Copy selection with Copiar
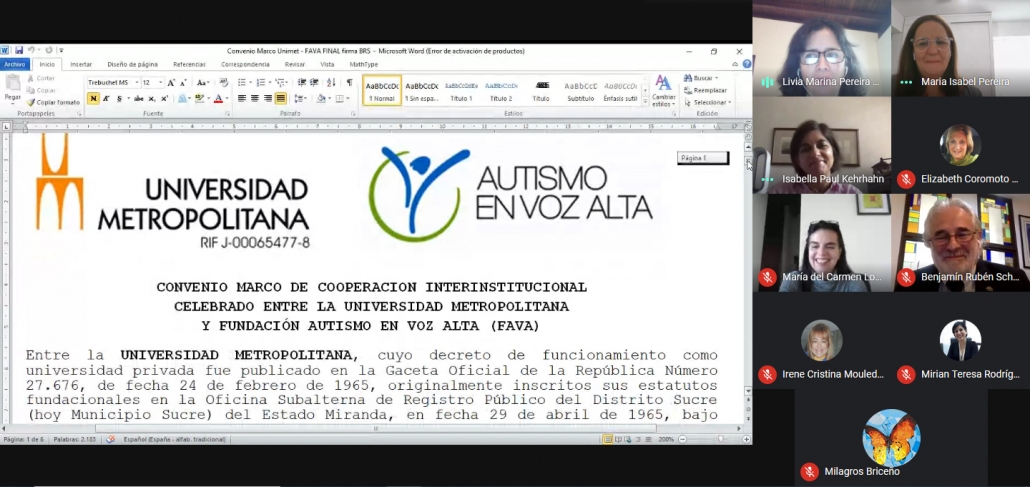The width and height of the screenshot is (1030, 487). (x=41, y=90)
